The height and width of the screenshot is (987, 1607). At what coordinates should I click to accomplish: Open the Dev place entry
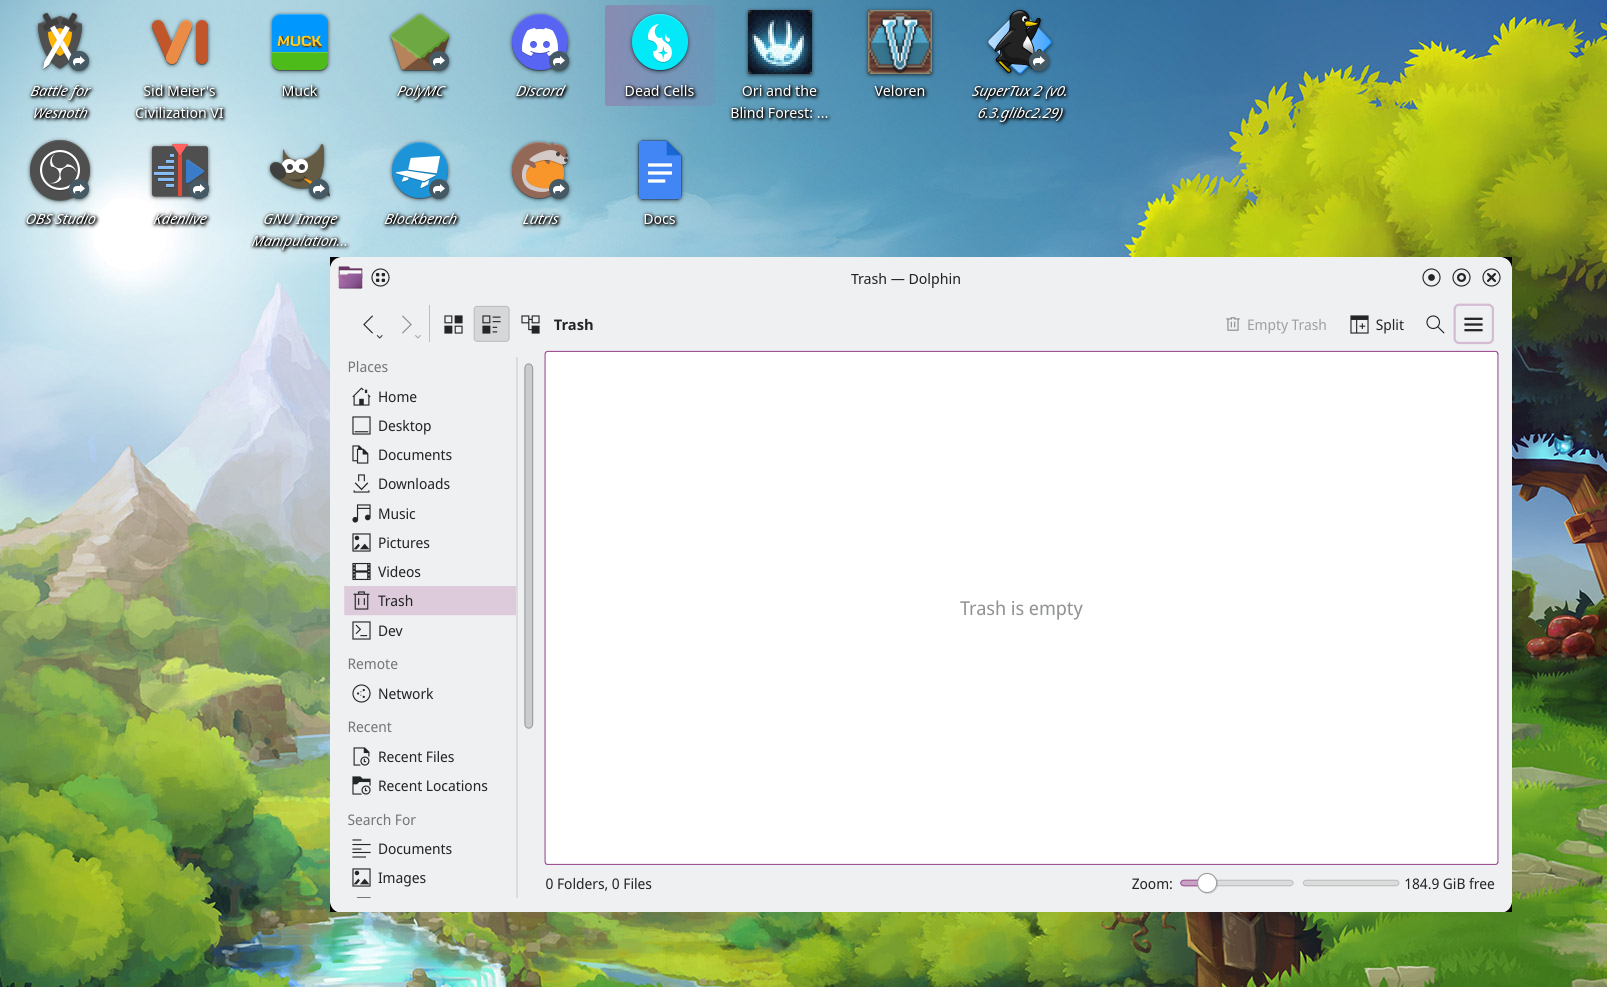[430, 631]
